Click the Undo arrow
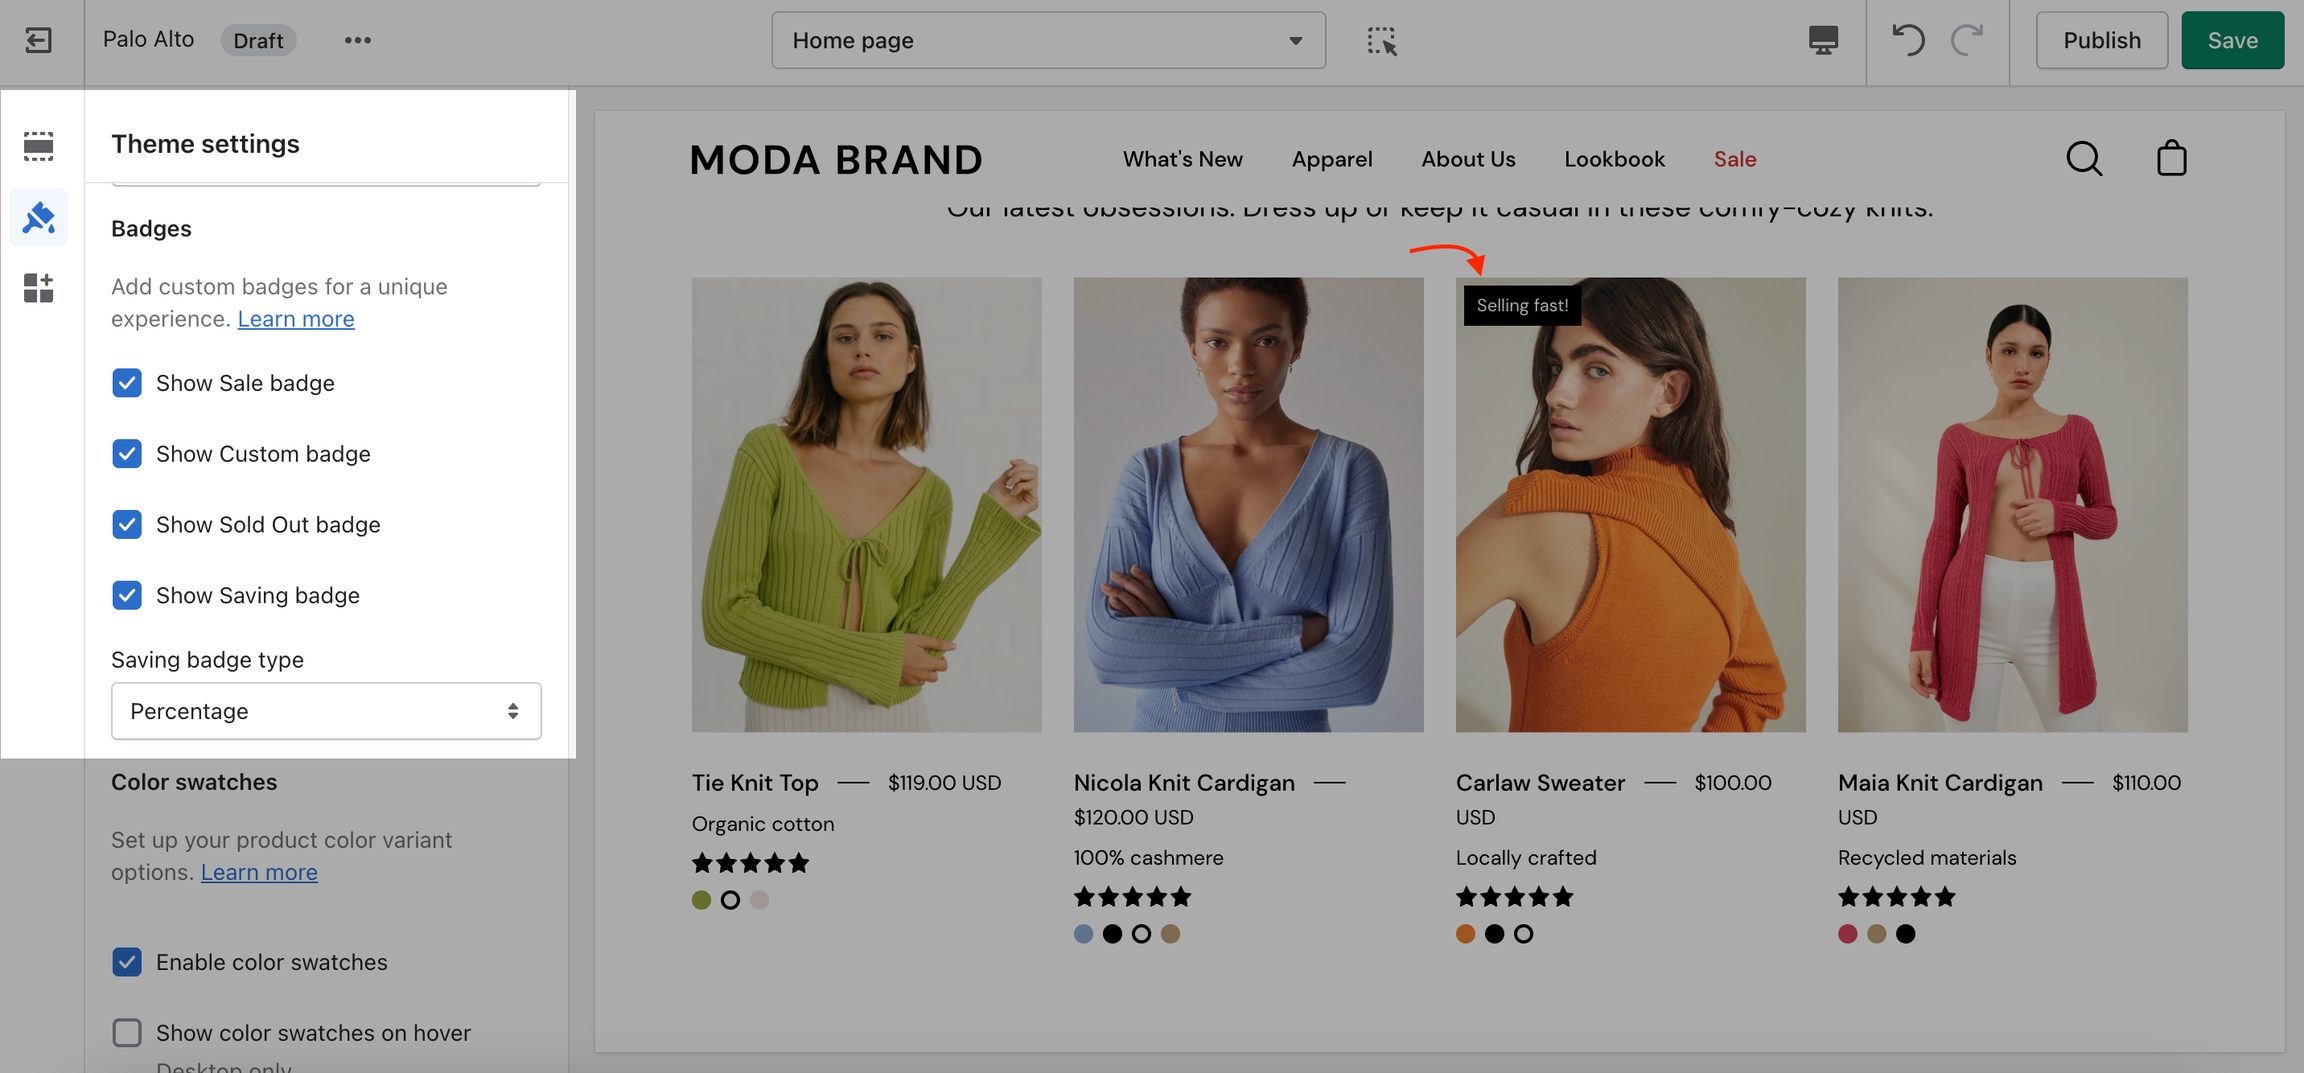2304x1073 pixels. [x=1908, y=40]
